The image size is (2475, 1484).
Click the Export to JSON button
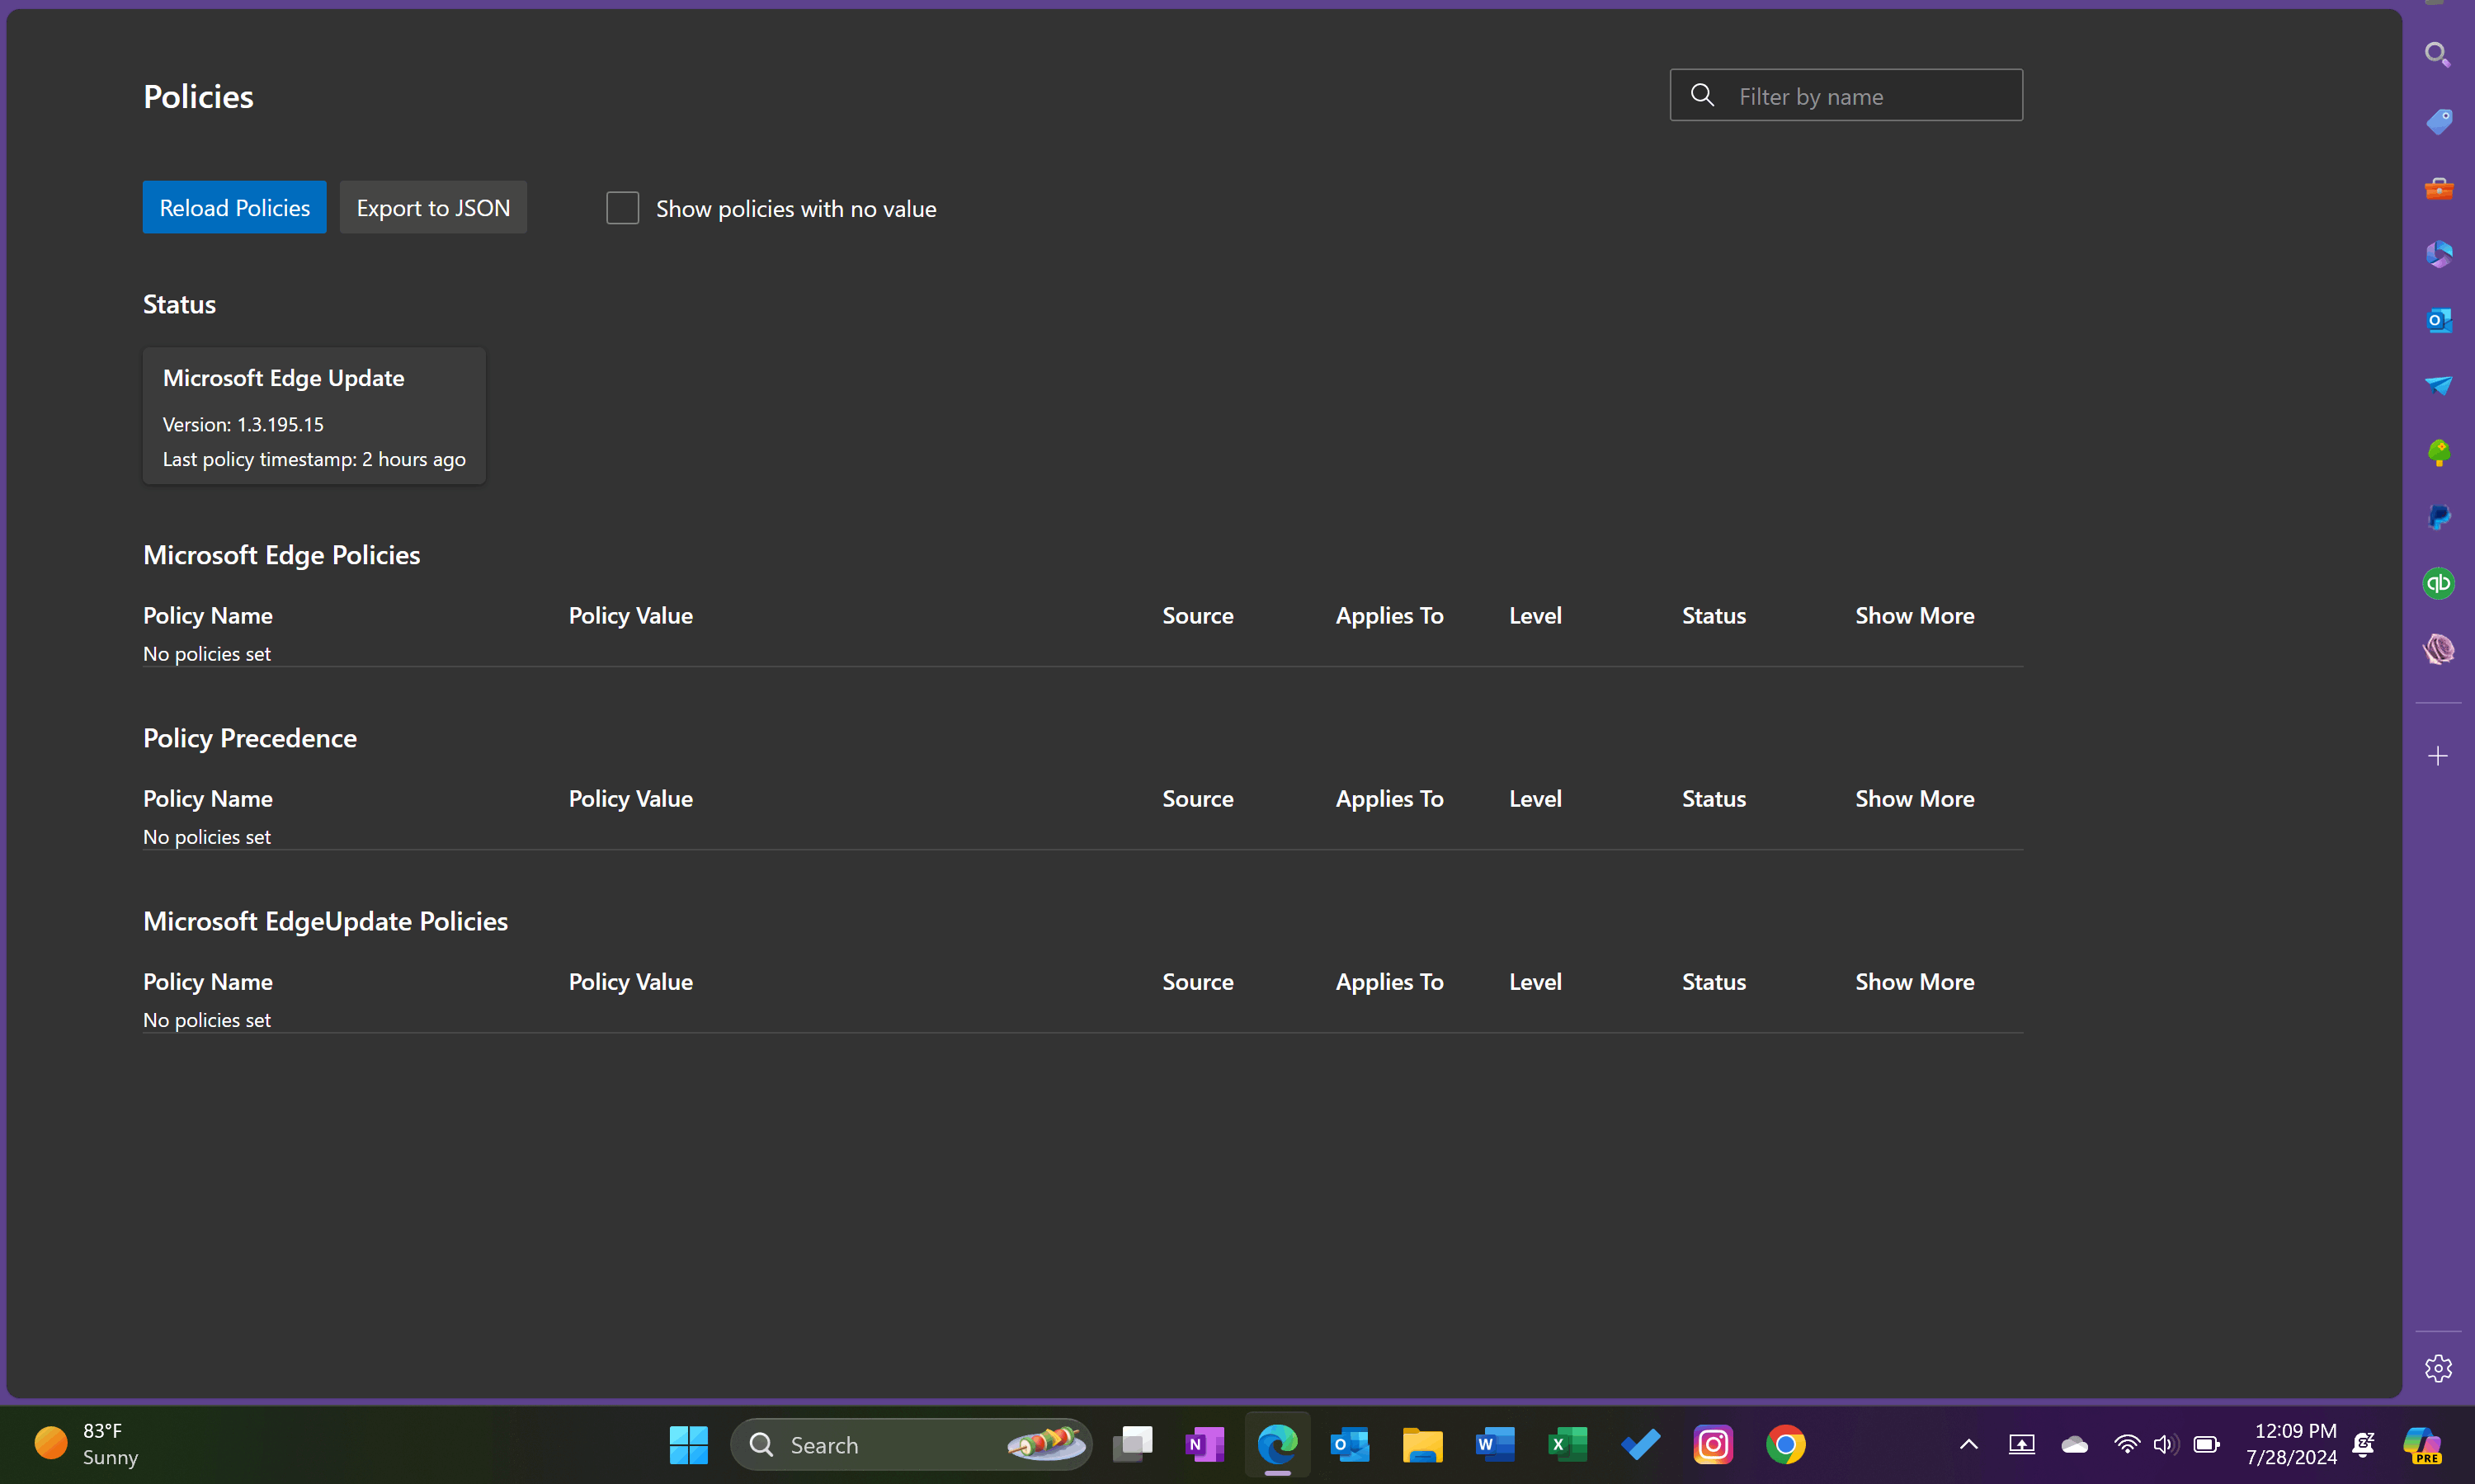click(433, 207)
